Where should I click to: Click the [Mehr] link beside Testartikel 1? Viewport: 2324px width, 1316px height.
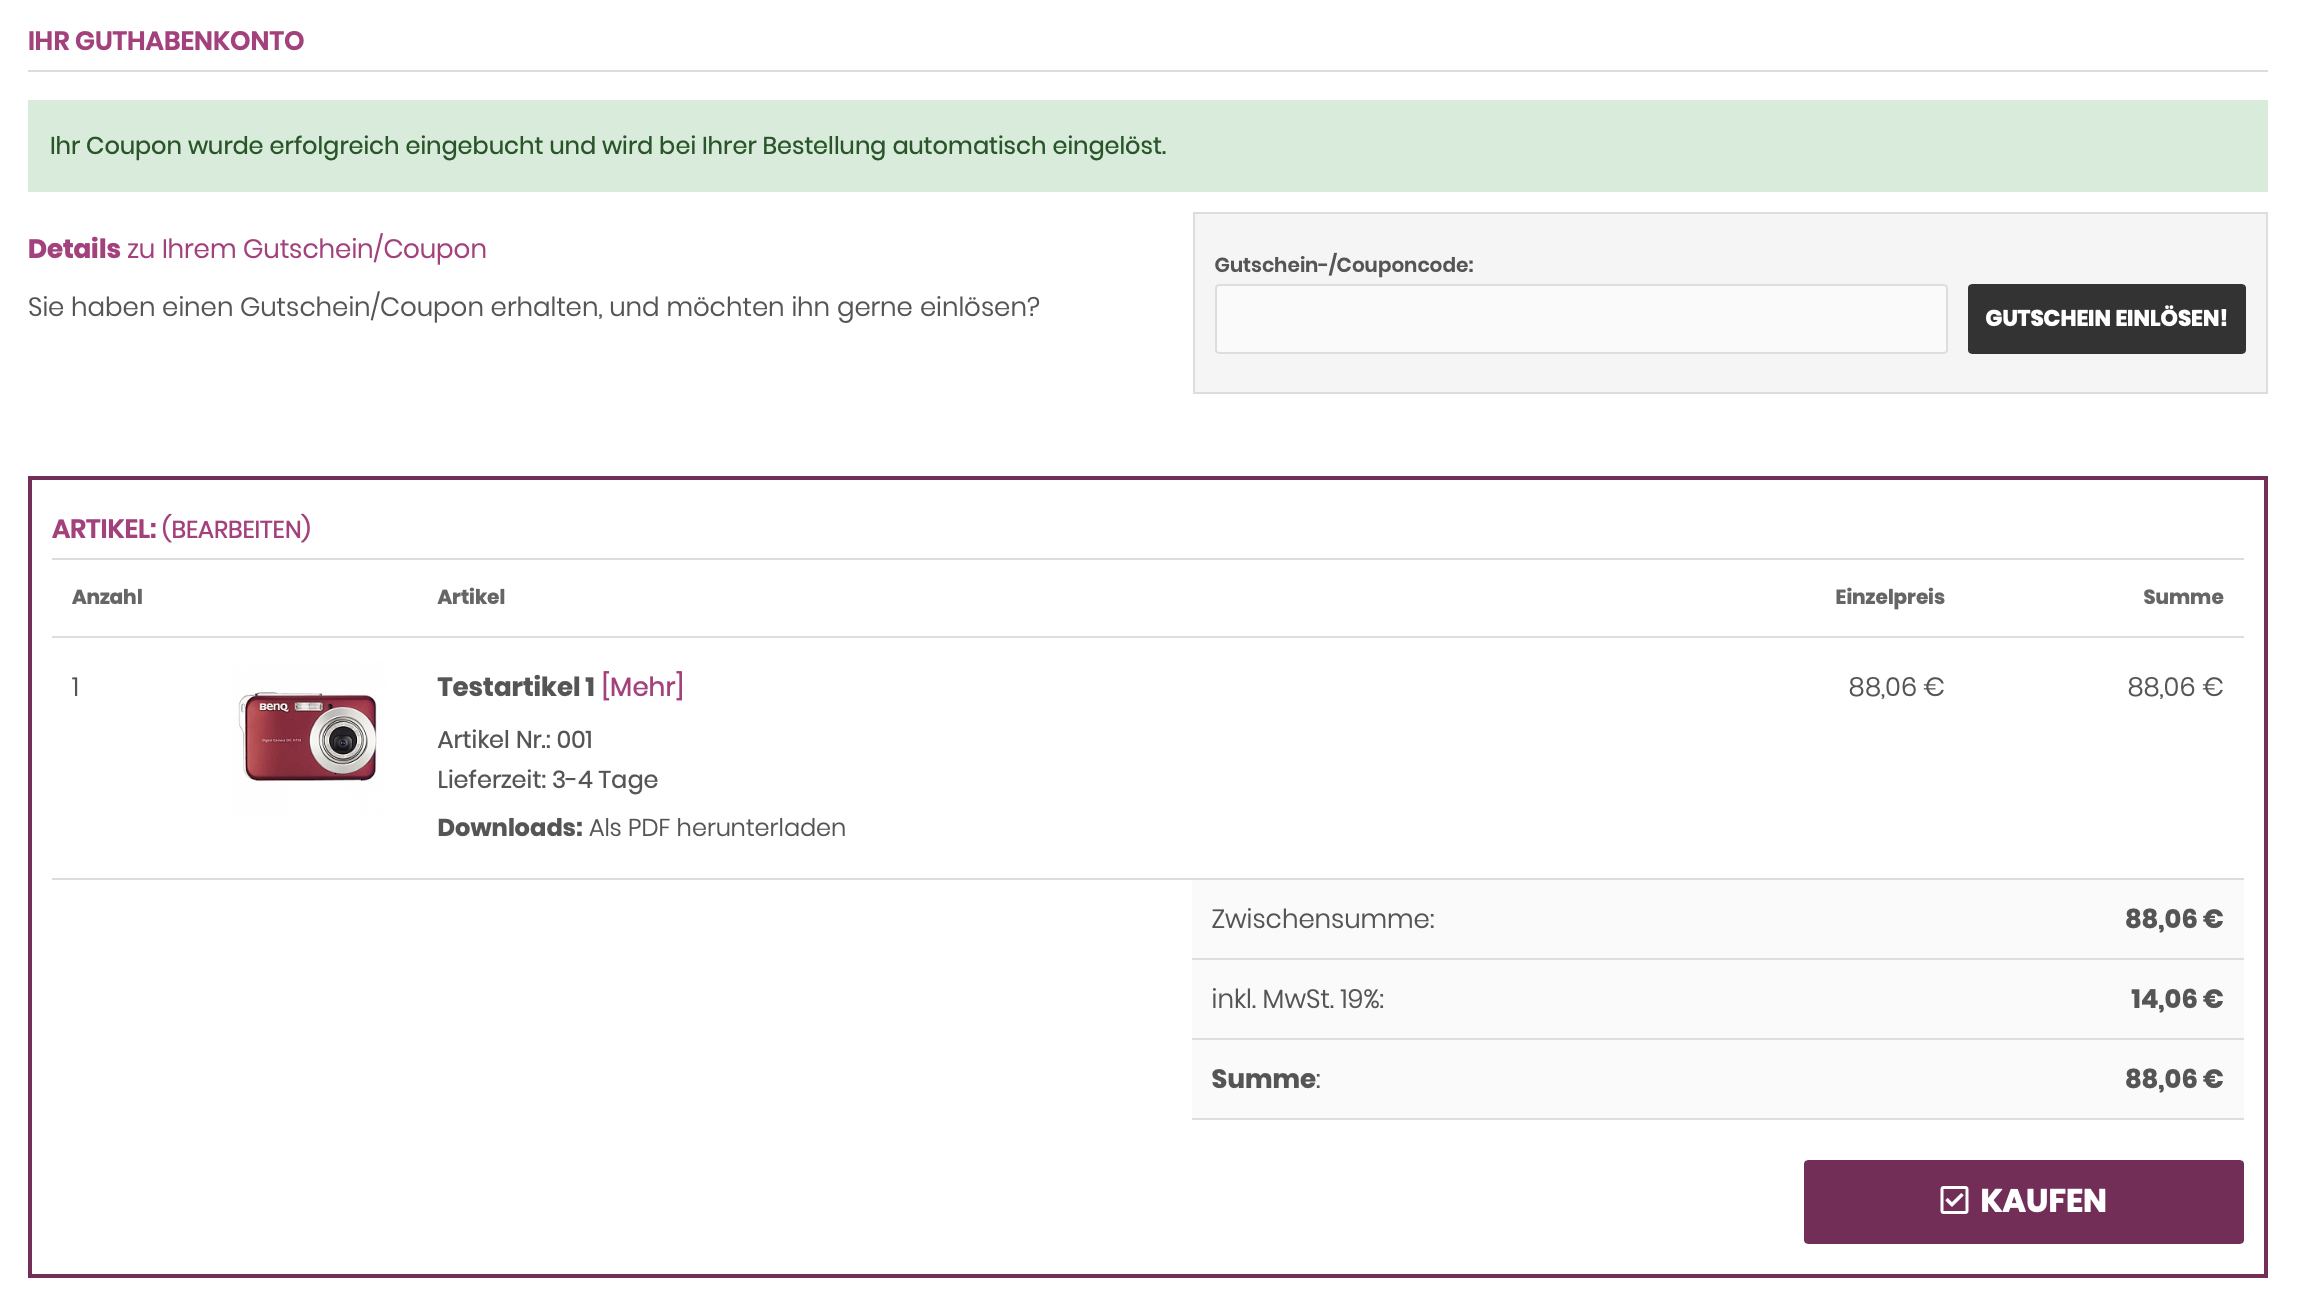(642, 687)
